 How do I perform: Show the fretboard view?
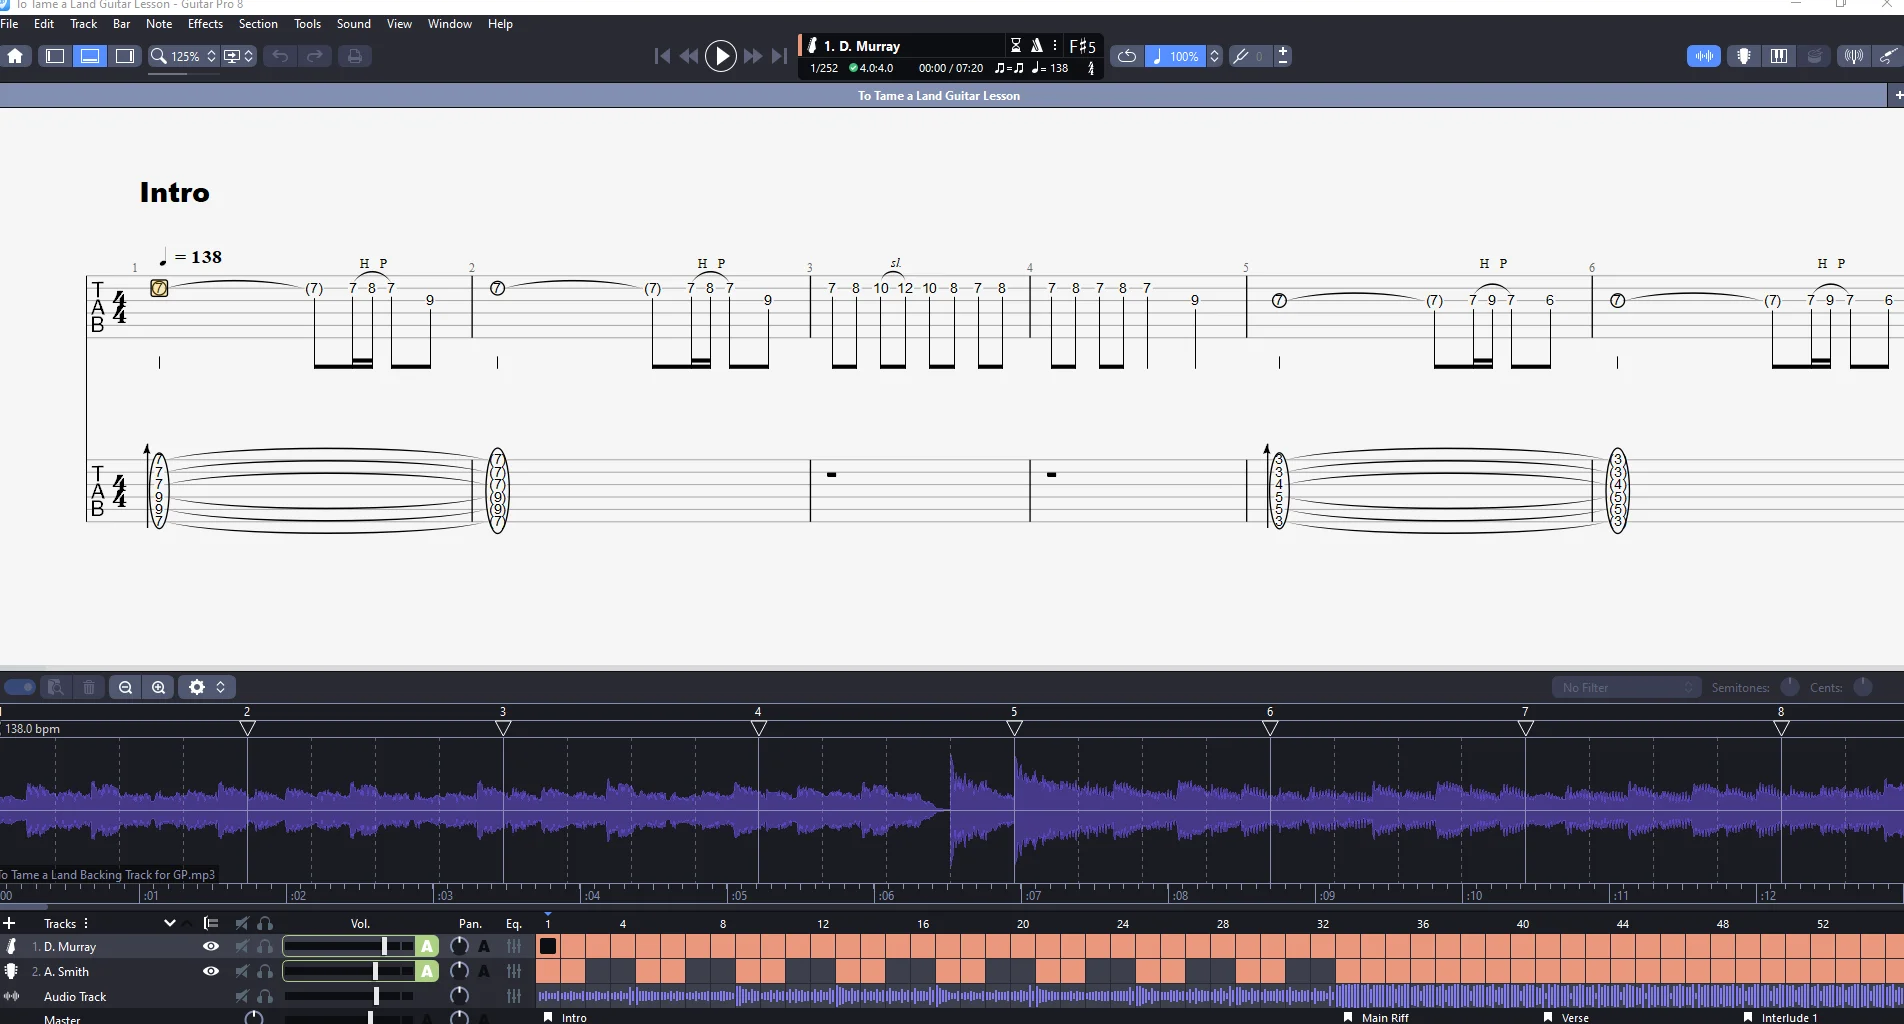click(x=1744, y=56)
